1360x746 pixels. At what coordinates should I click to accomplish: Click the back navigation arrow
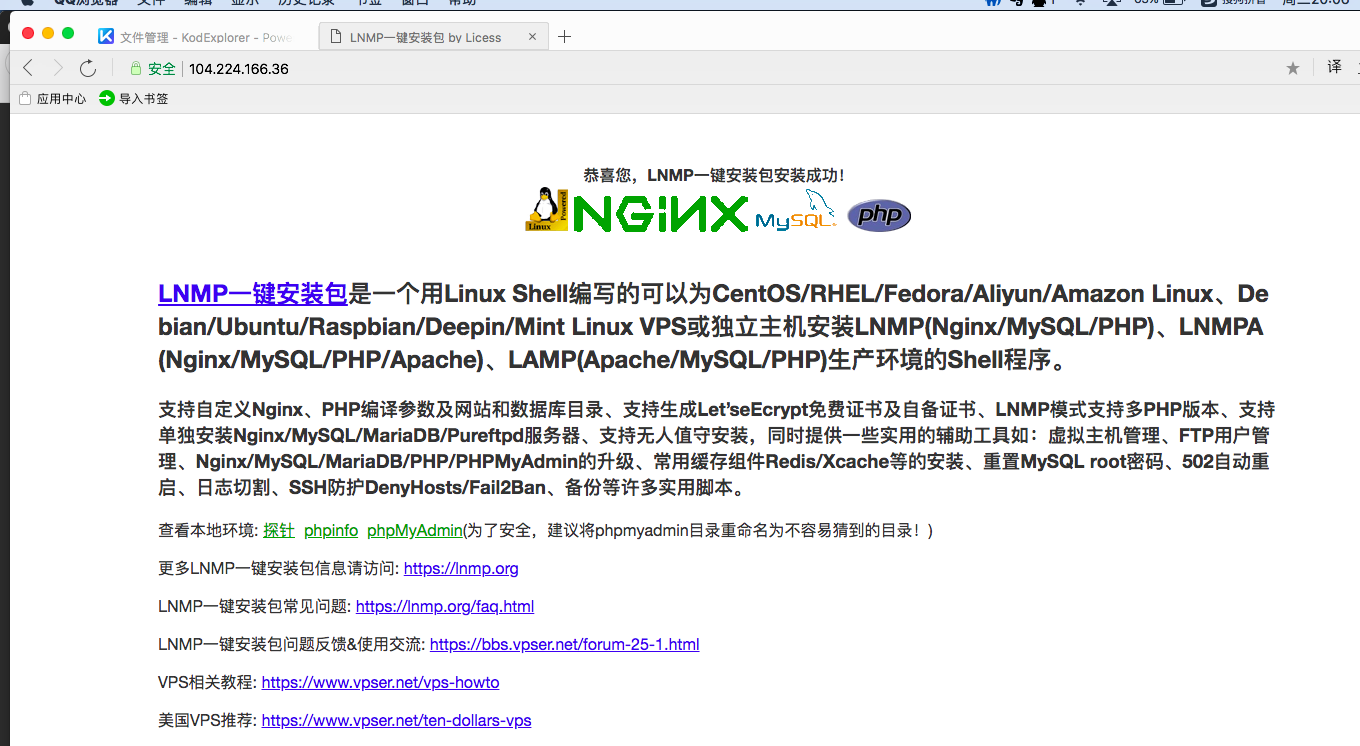pos(27,68)
